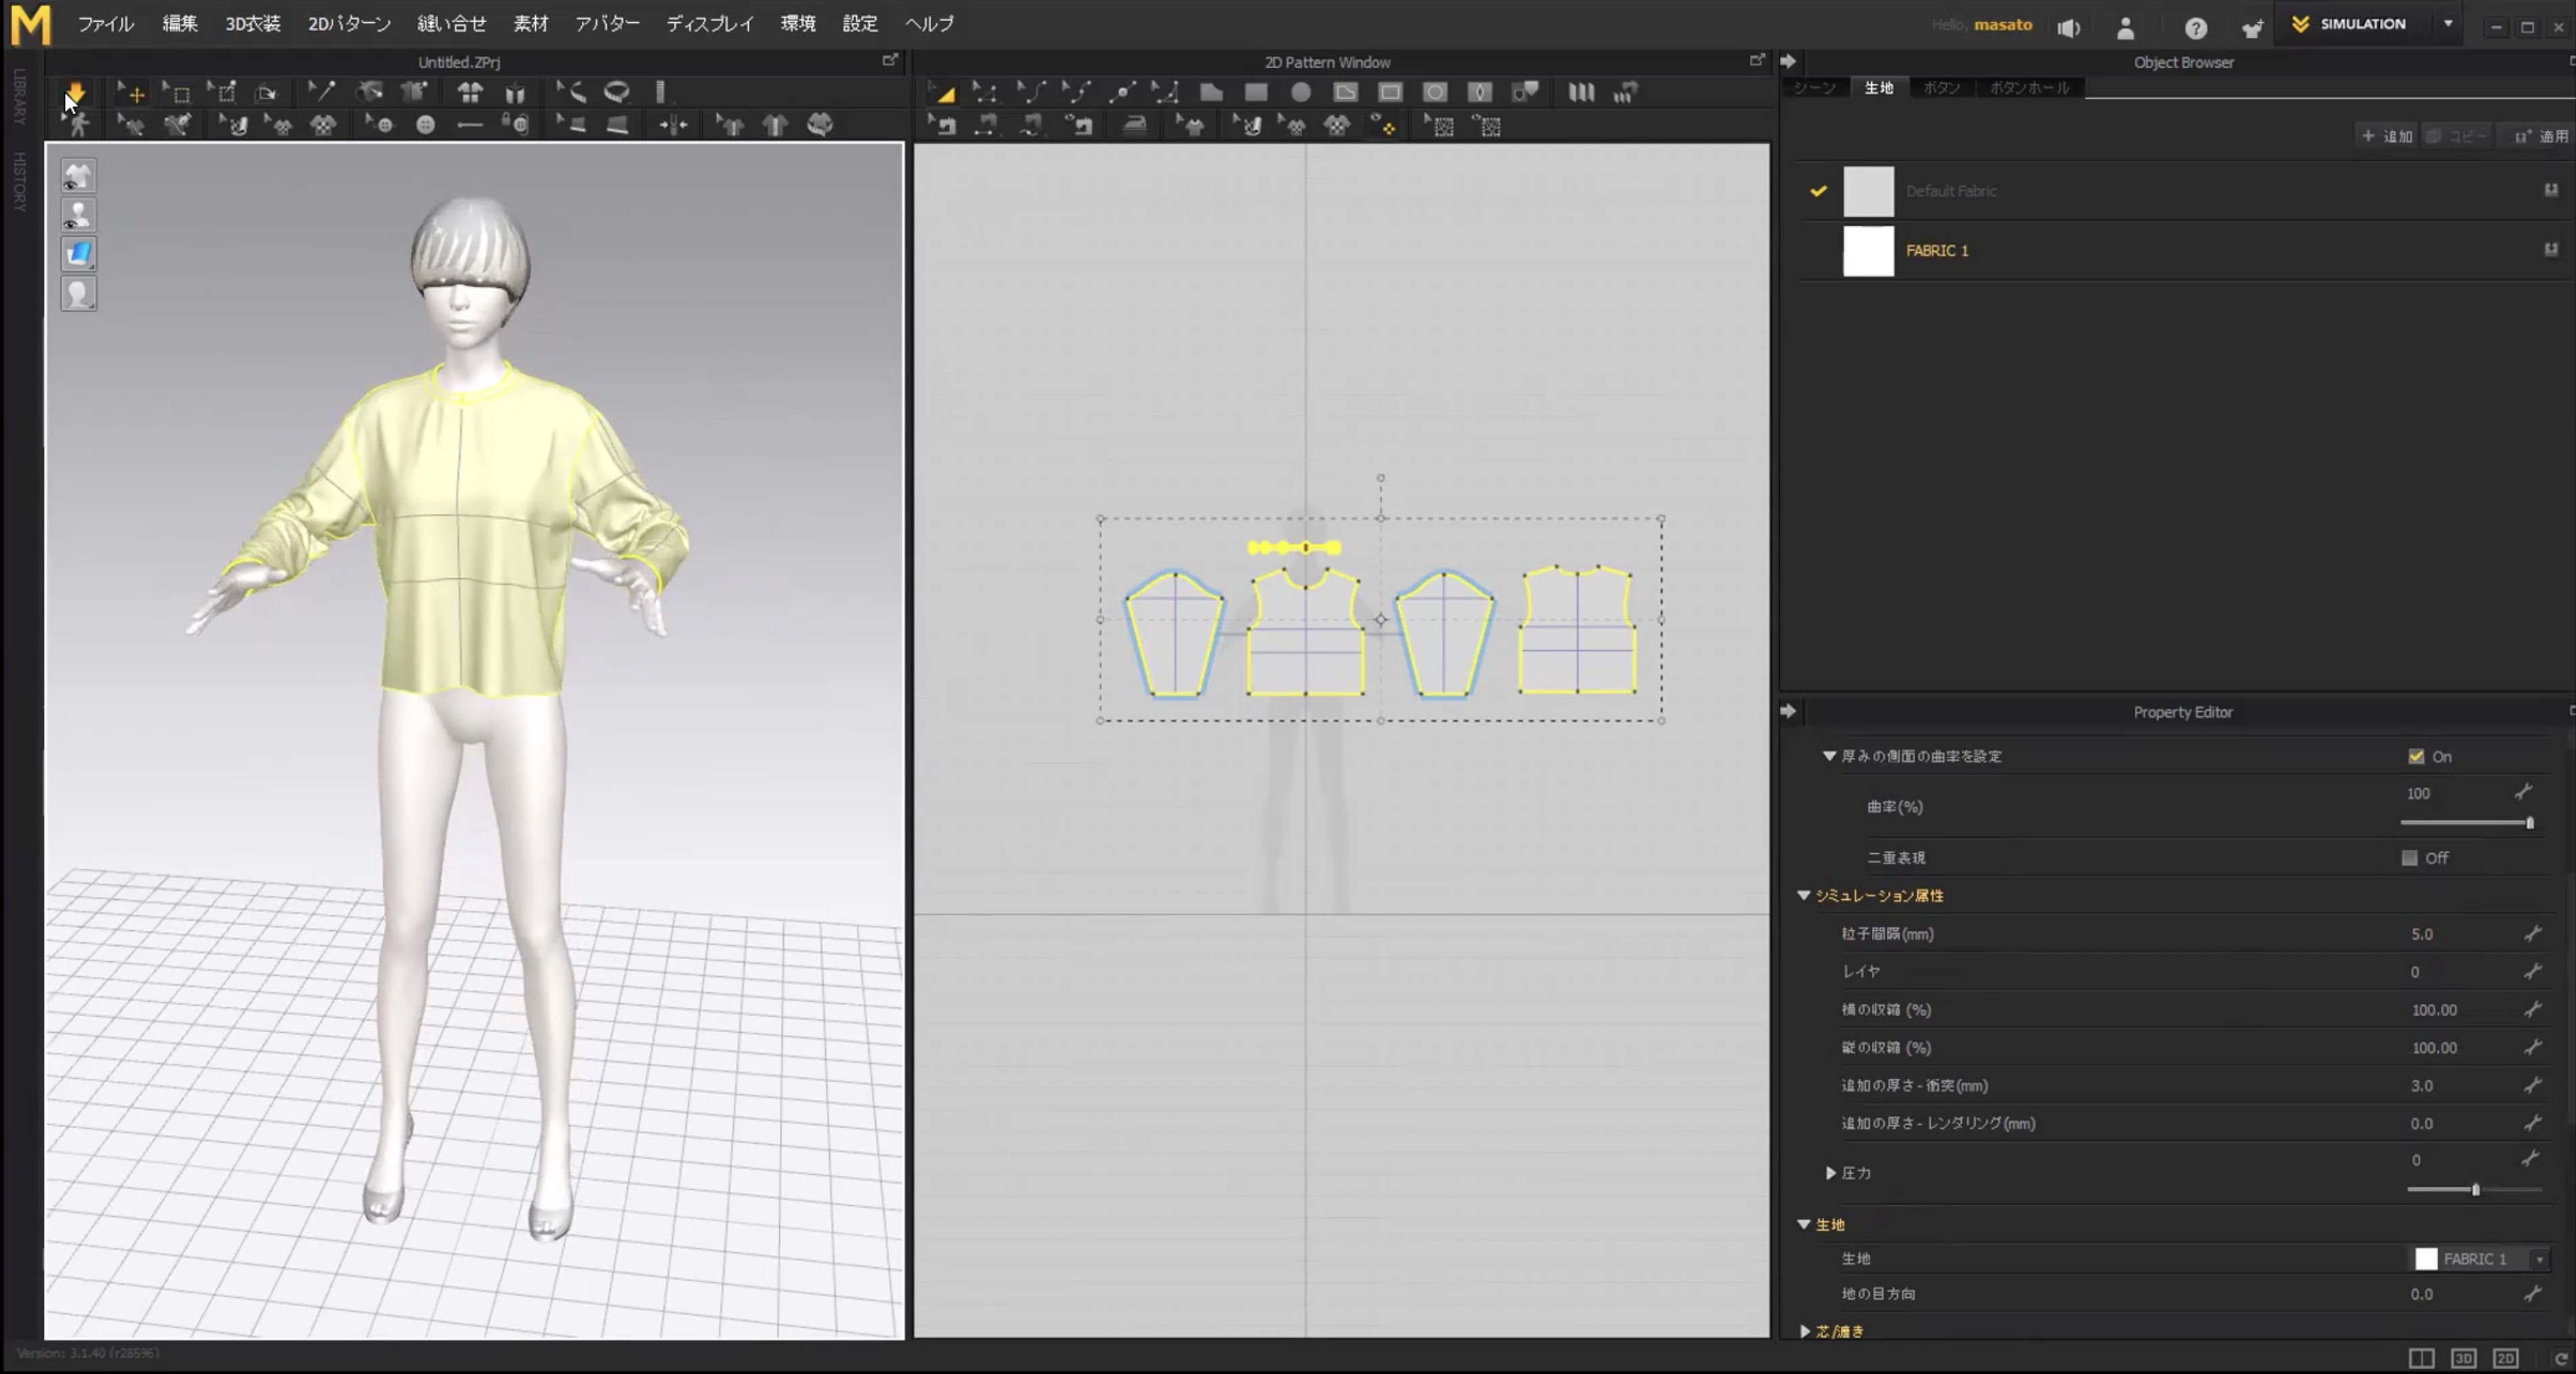Click the 曲率(%) slider
Viewport: 2576px width, 1374px height.
[2465, 822]
